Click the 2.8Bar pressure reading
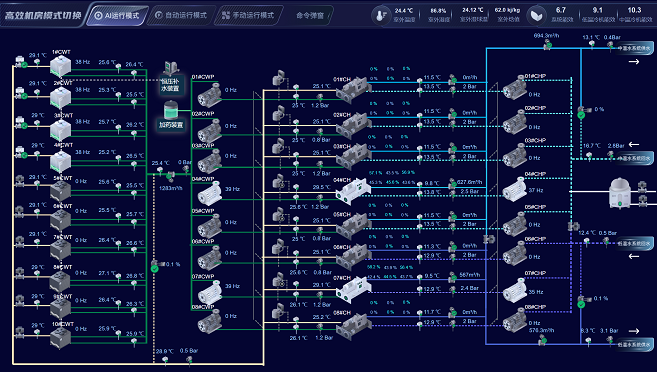Screen dimensions: 657x372 point(616,146)
